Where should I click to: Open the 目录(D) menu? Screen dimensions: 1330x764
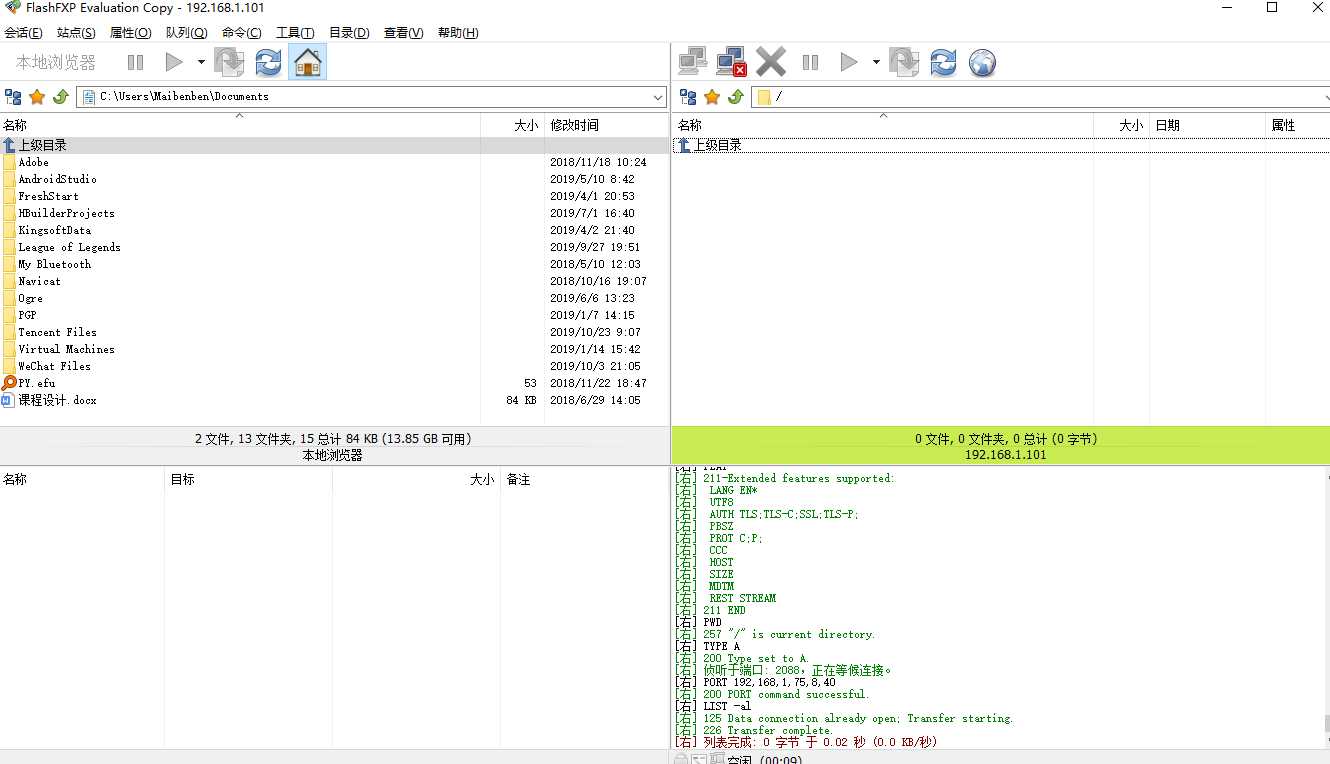pos(349,33)
